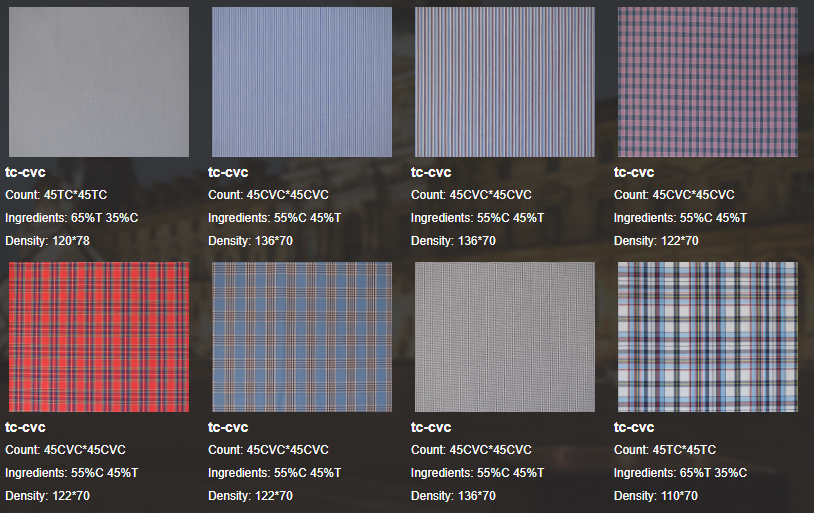Select 'Density: 122*70' under pink gingham fabric
814x513 pixels.
point(656,241)
